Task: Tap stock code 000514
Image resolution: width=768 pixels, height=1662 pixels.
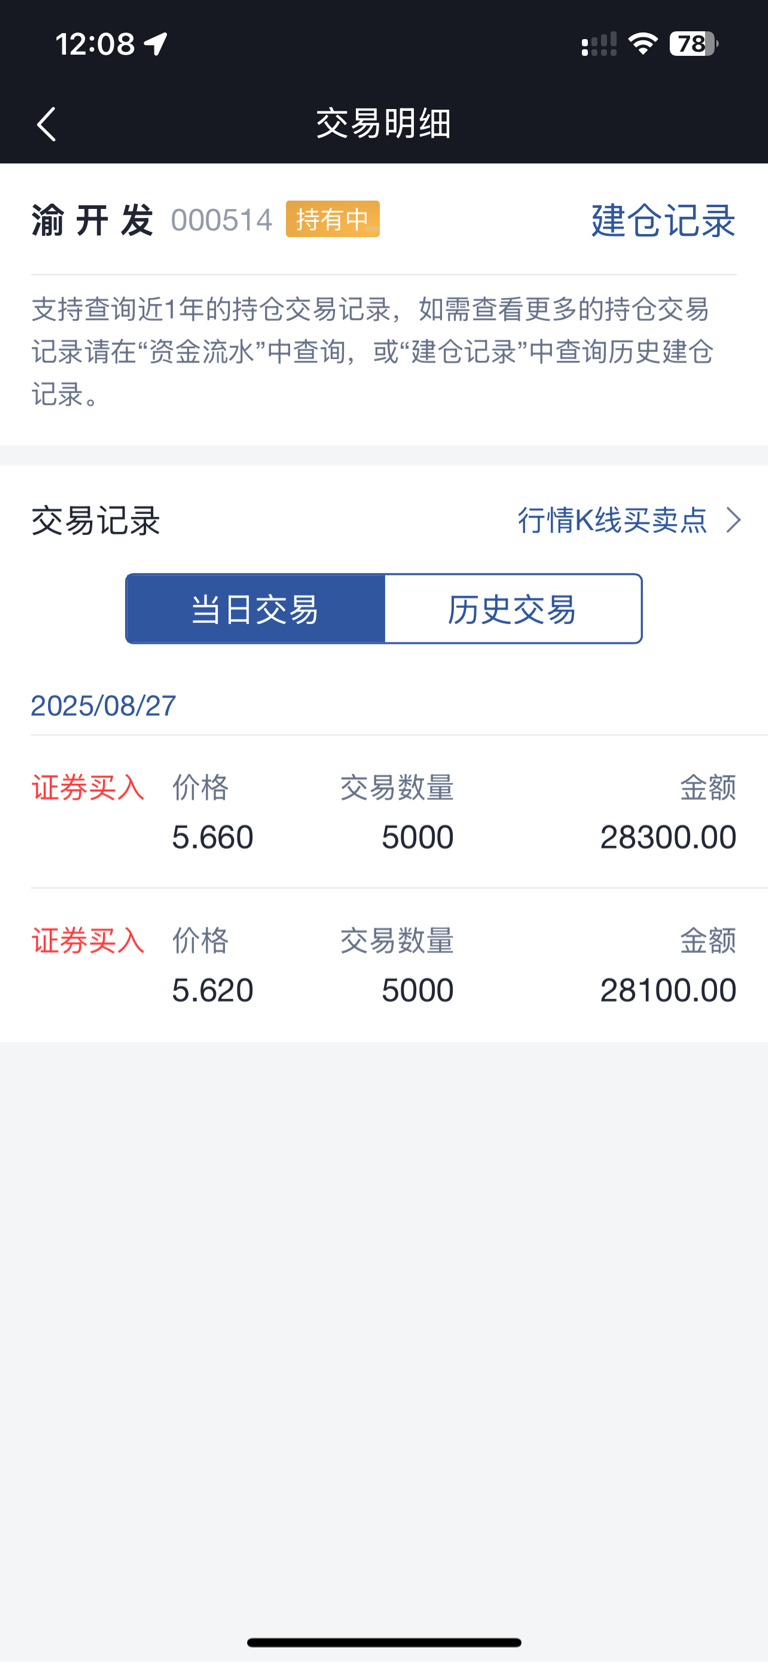Action: point(221,220)
